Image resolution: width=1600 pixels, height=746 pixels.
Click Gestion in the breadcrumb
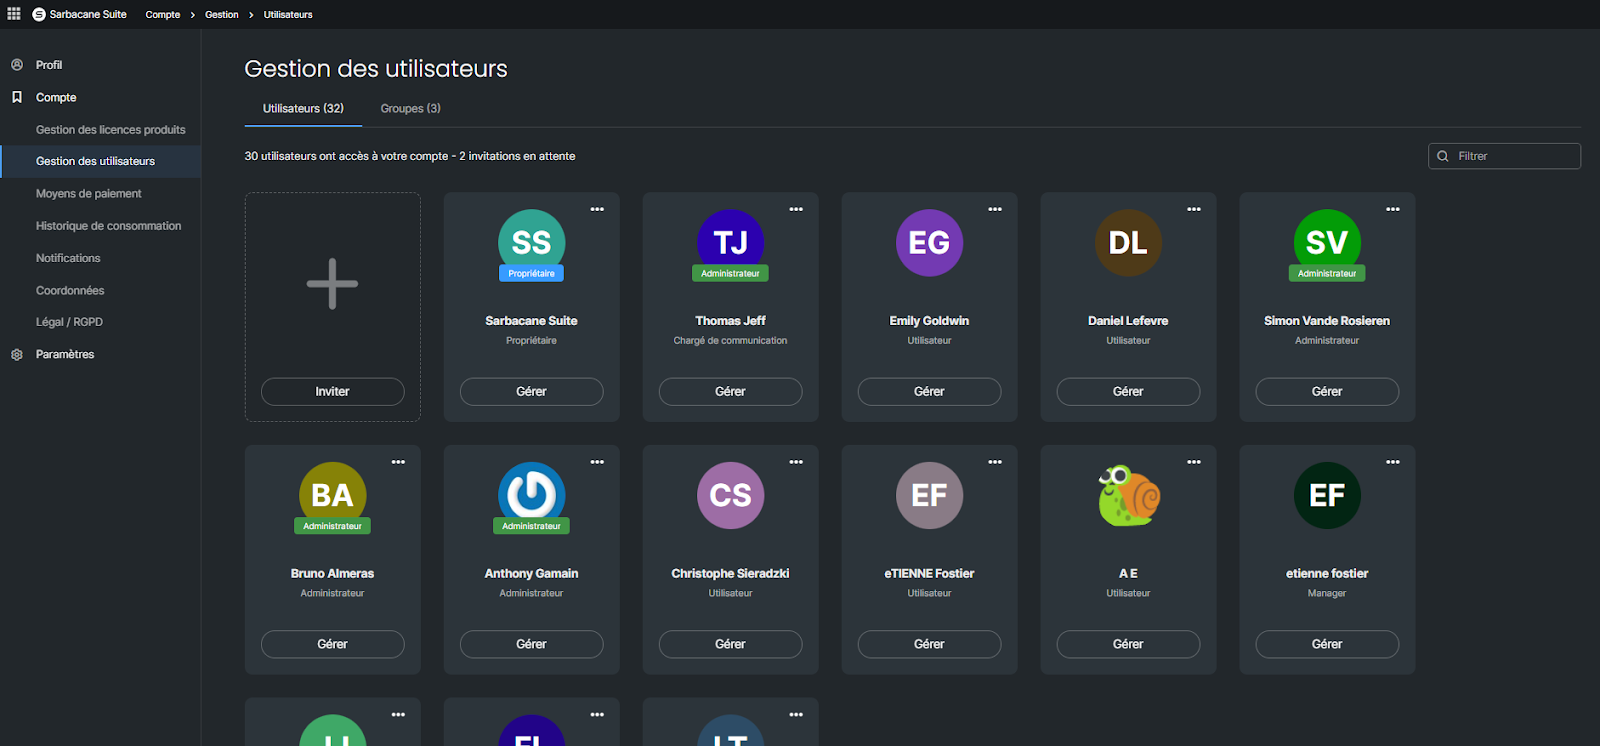pyautogui.click(x=222, y=15)
